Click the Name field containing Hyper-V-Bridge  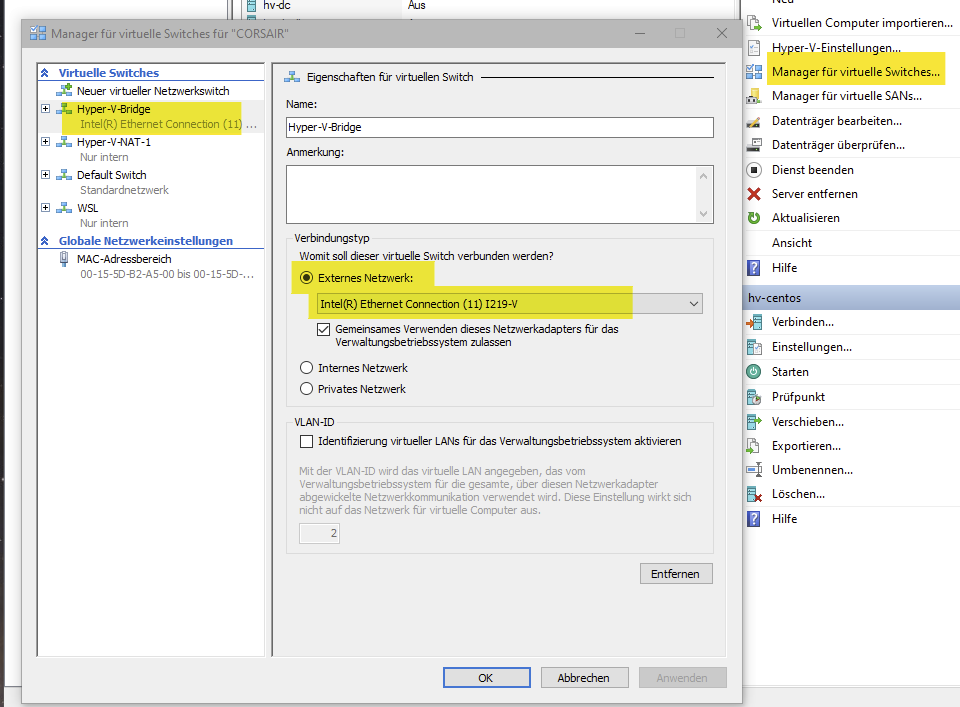click(x=500, y=127)
